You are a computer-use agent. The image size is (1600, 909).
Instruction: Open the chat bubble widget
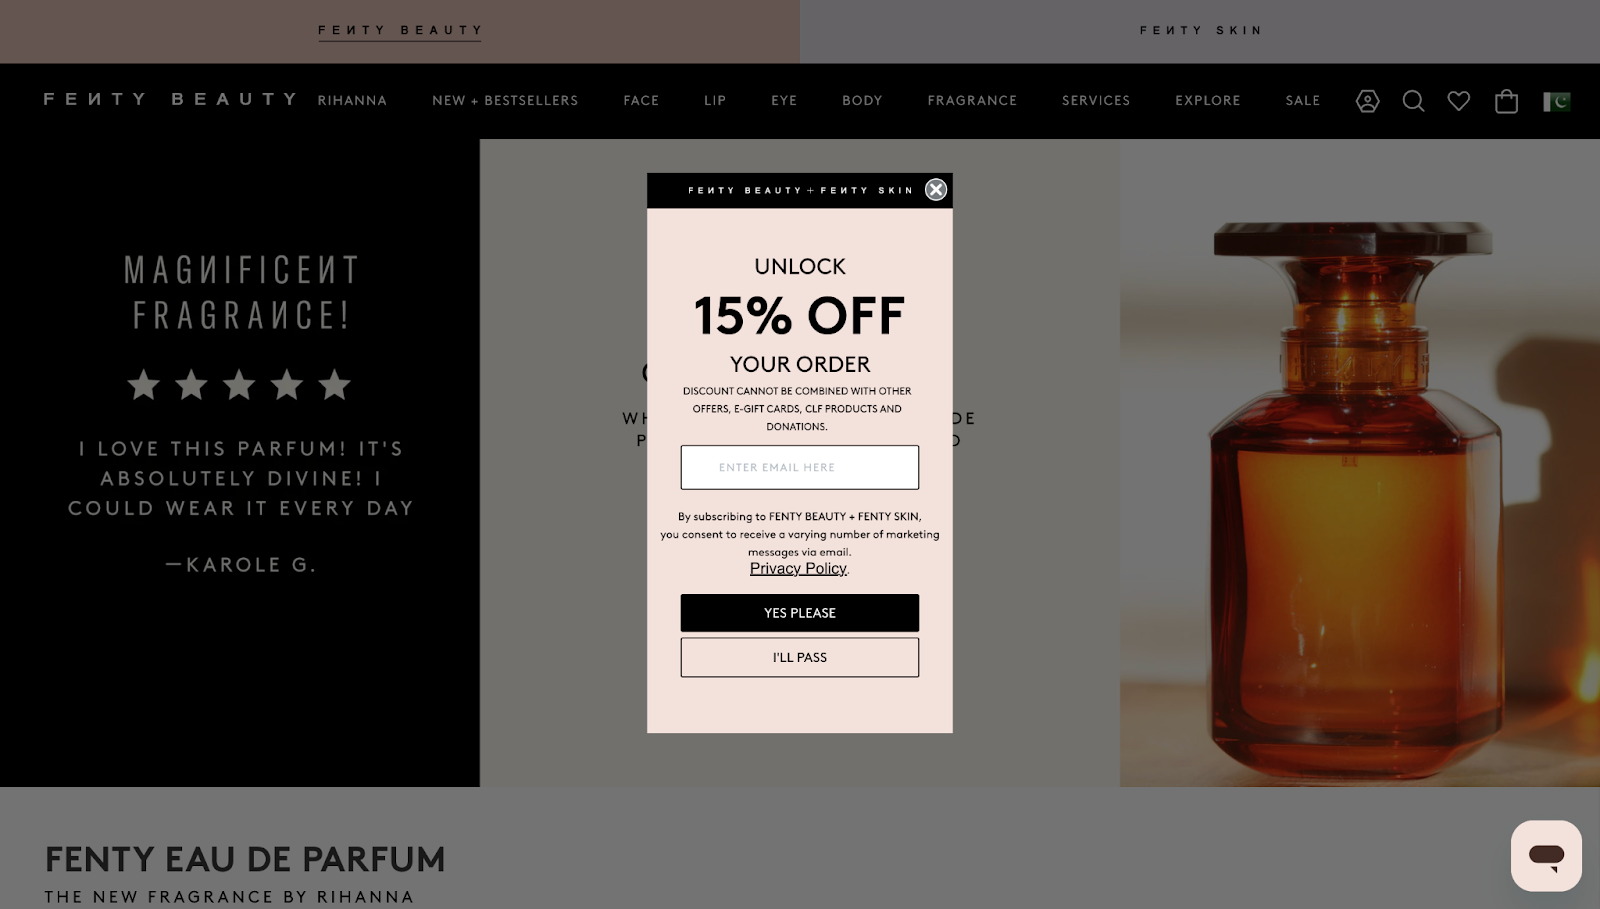[x=1546, y=856]
